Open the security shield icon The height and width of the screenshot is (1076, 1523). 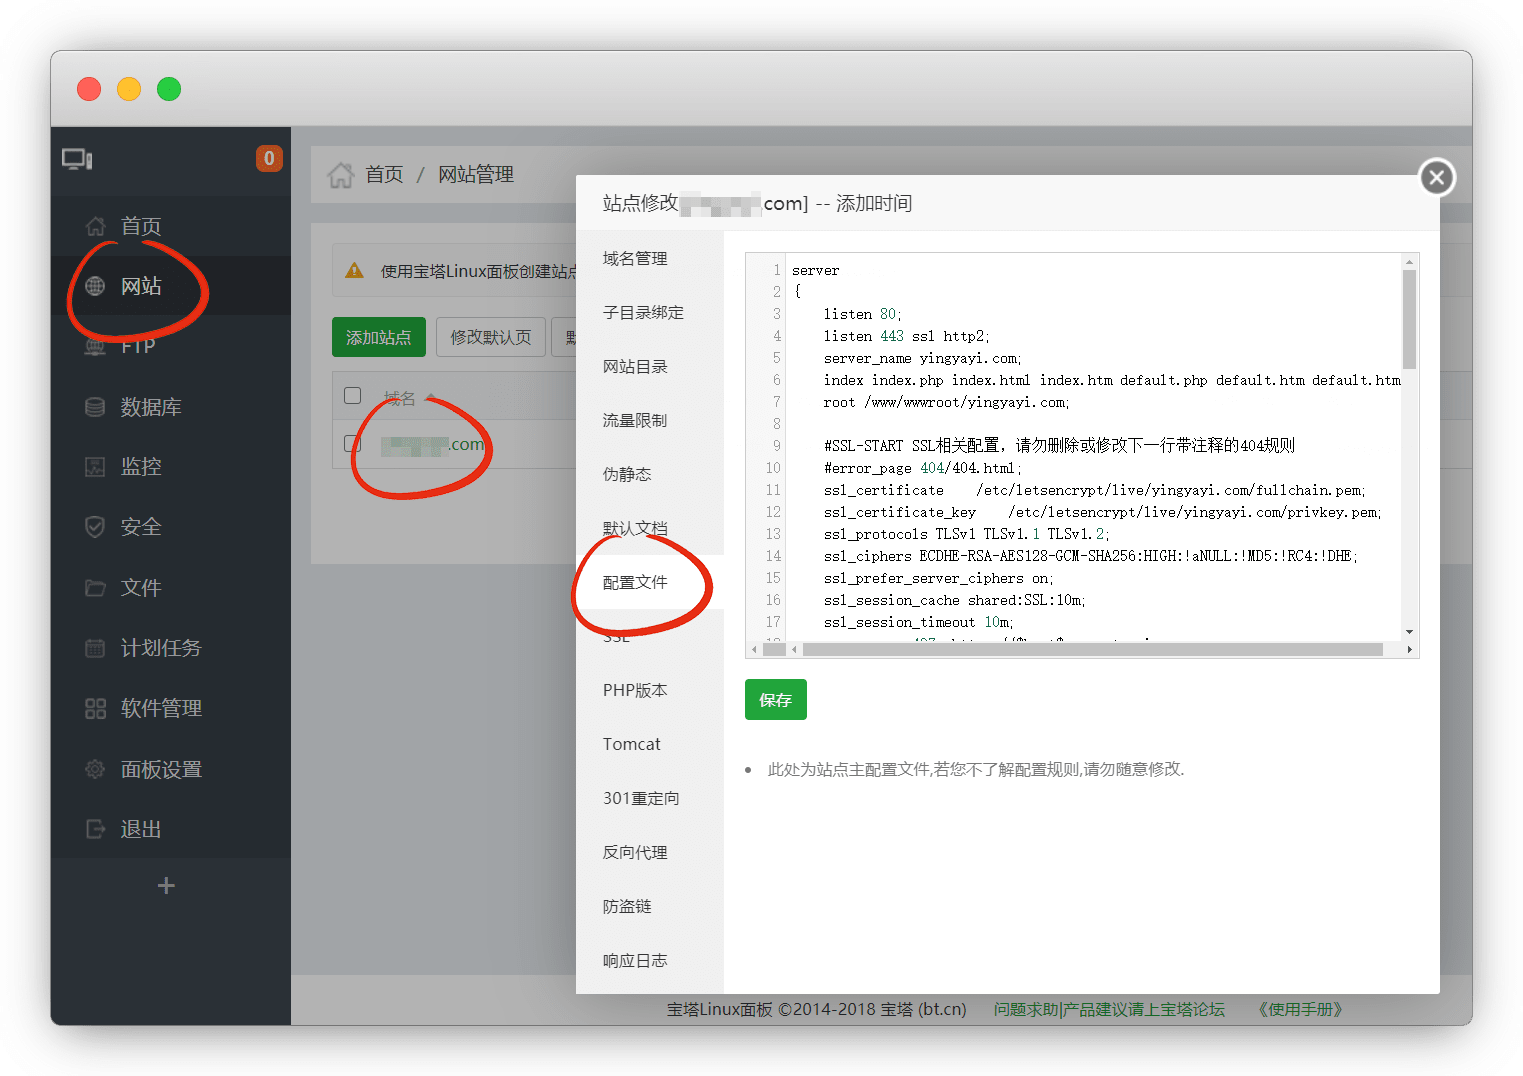pyautogui.click(x=95, y=527)
